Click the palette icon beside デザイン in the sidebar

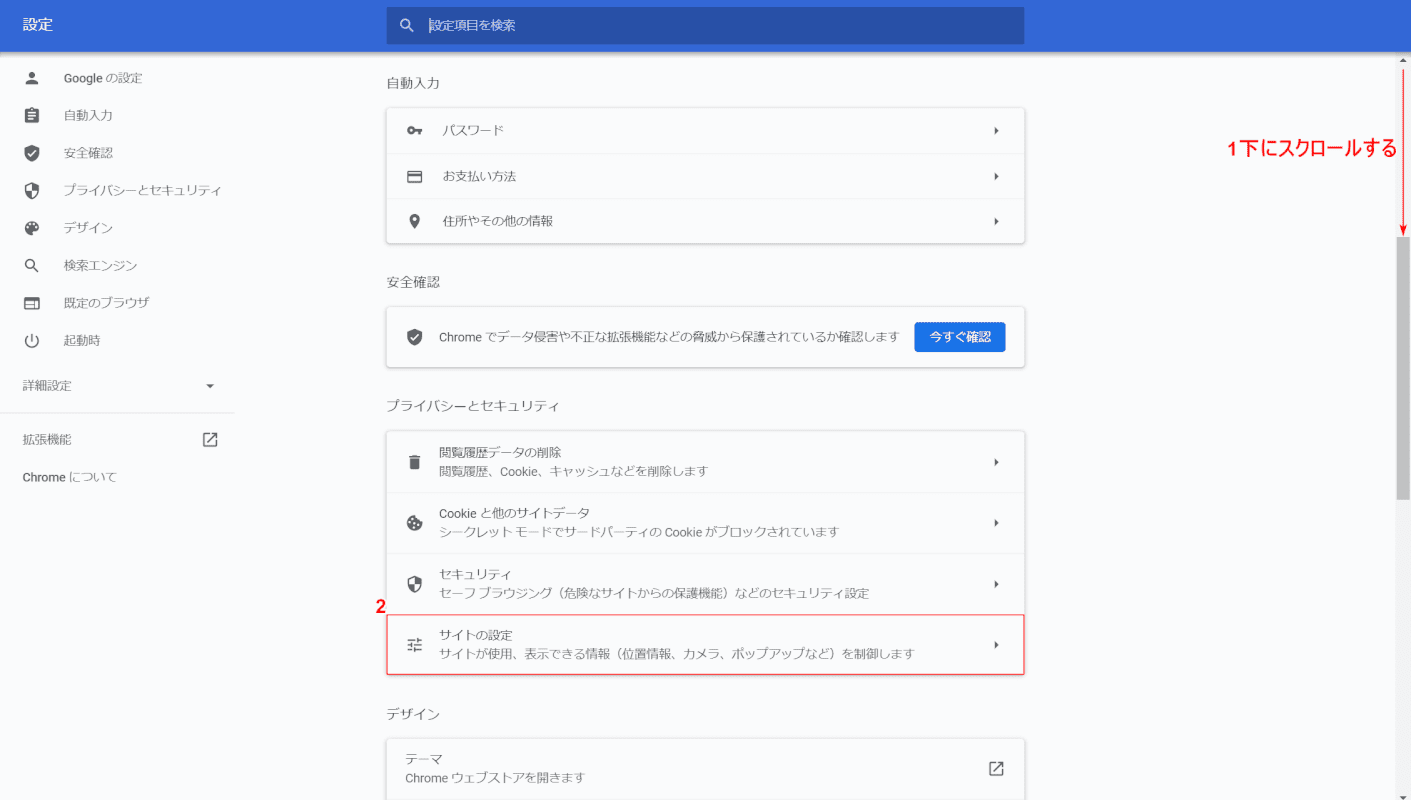(32, 228)
